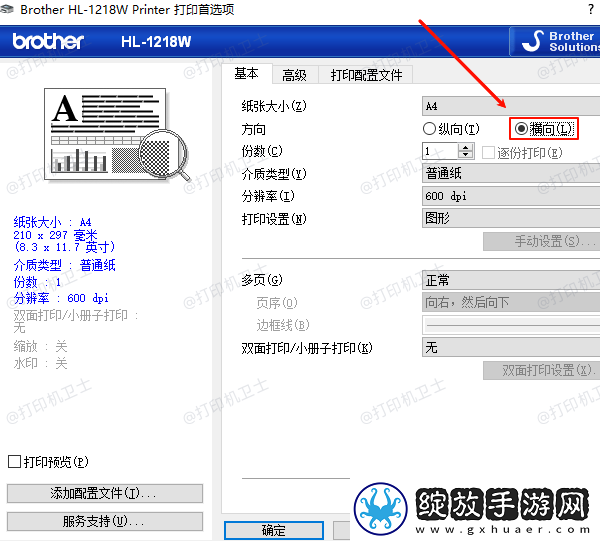Click the summary text 分辨率 : 600 dpi

[61, 298]
